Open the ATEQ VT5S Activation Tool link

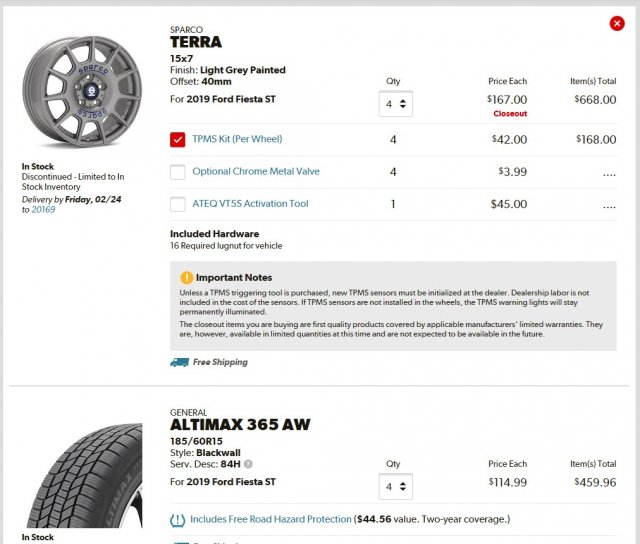tap(250, 204)
